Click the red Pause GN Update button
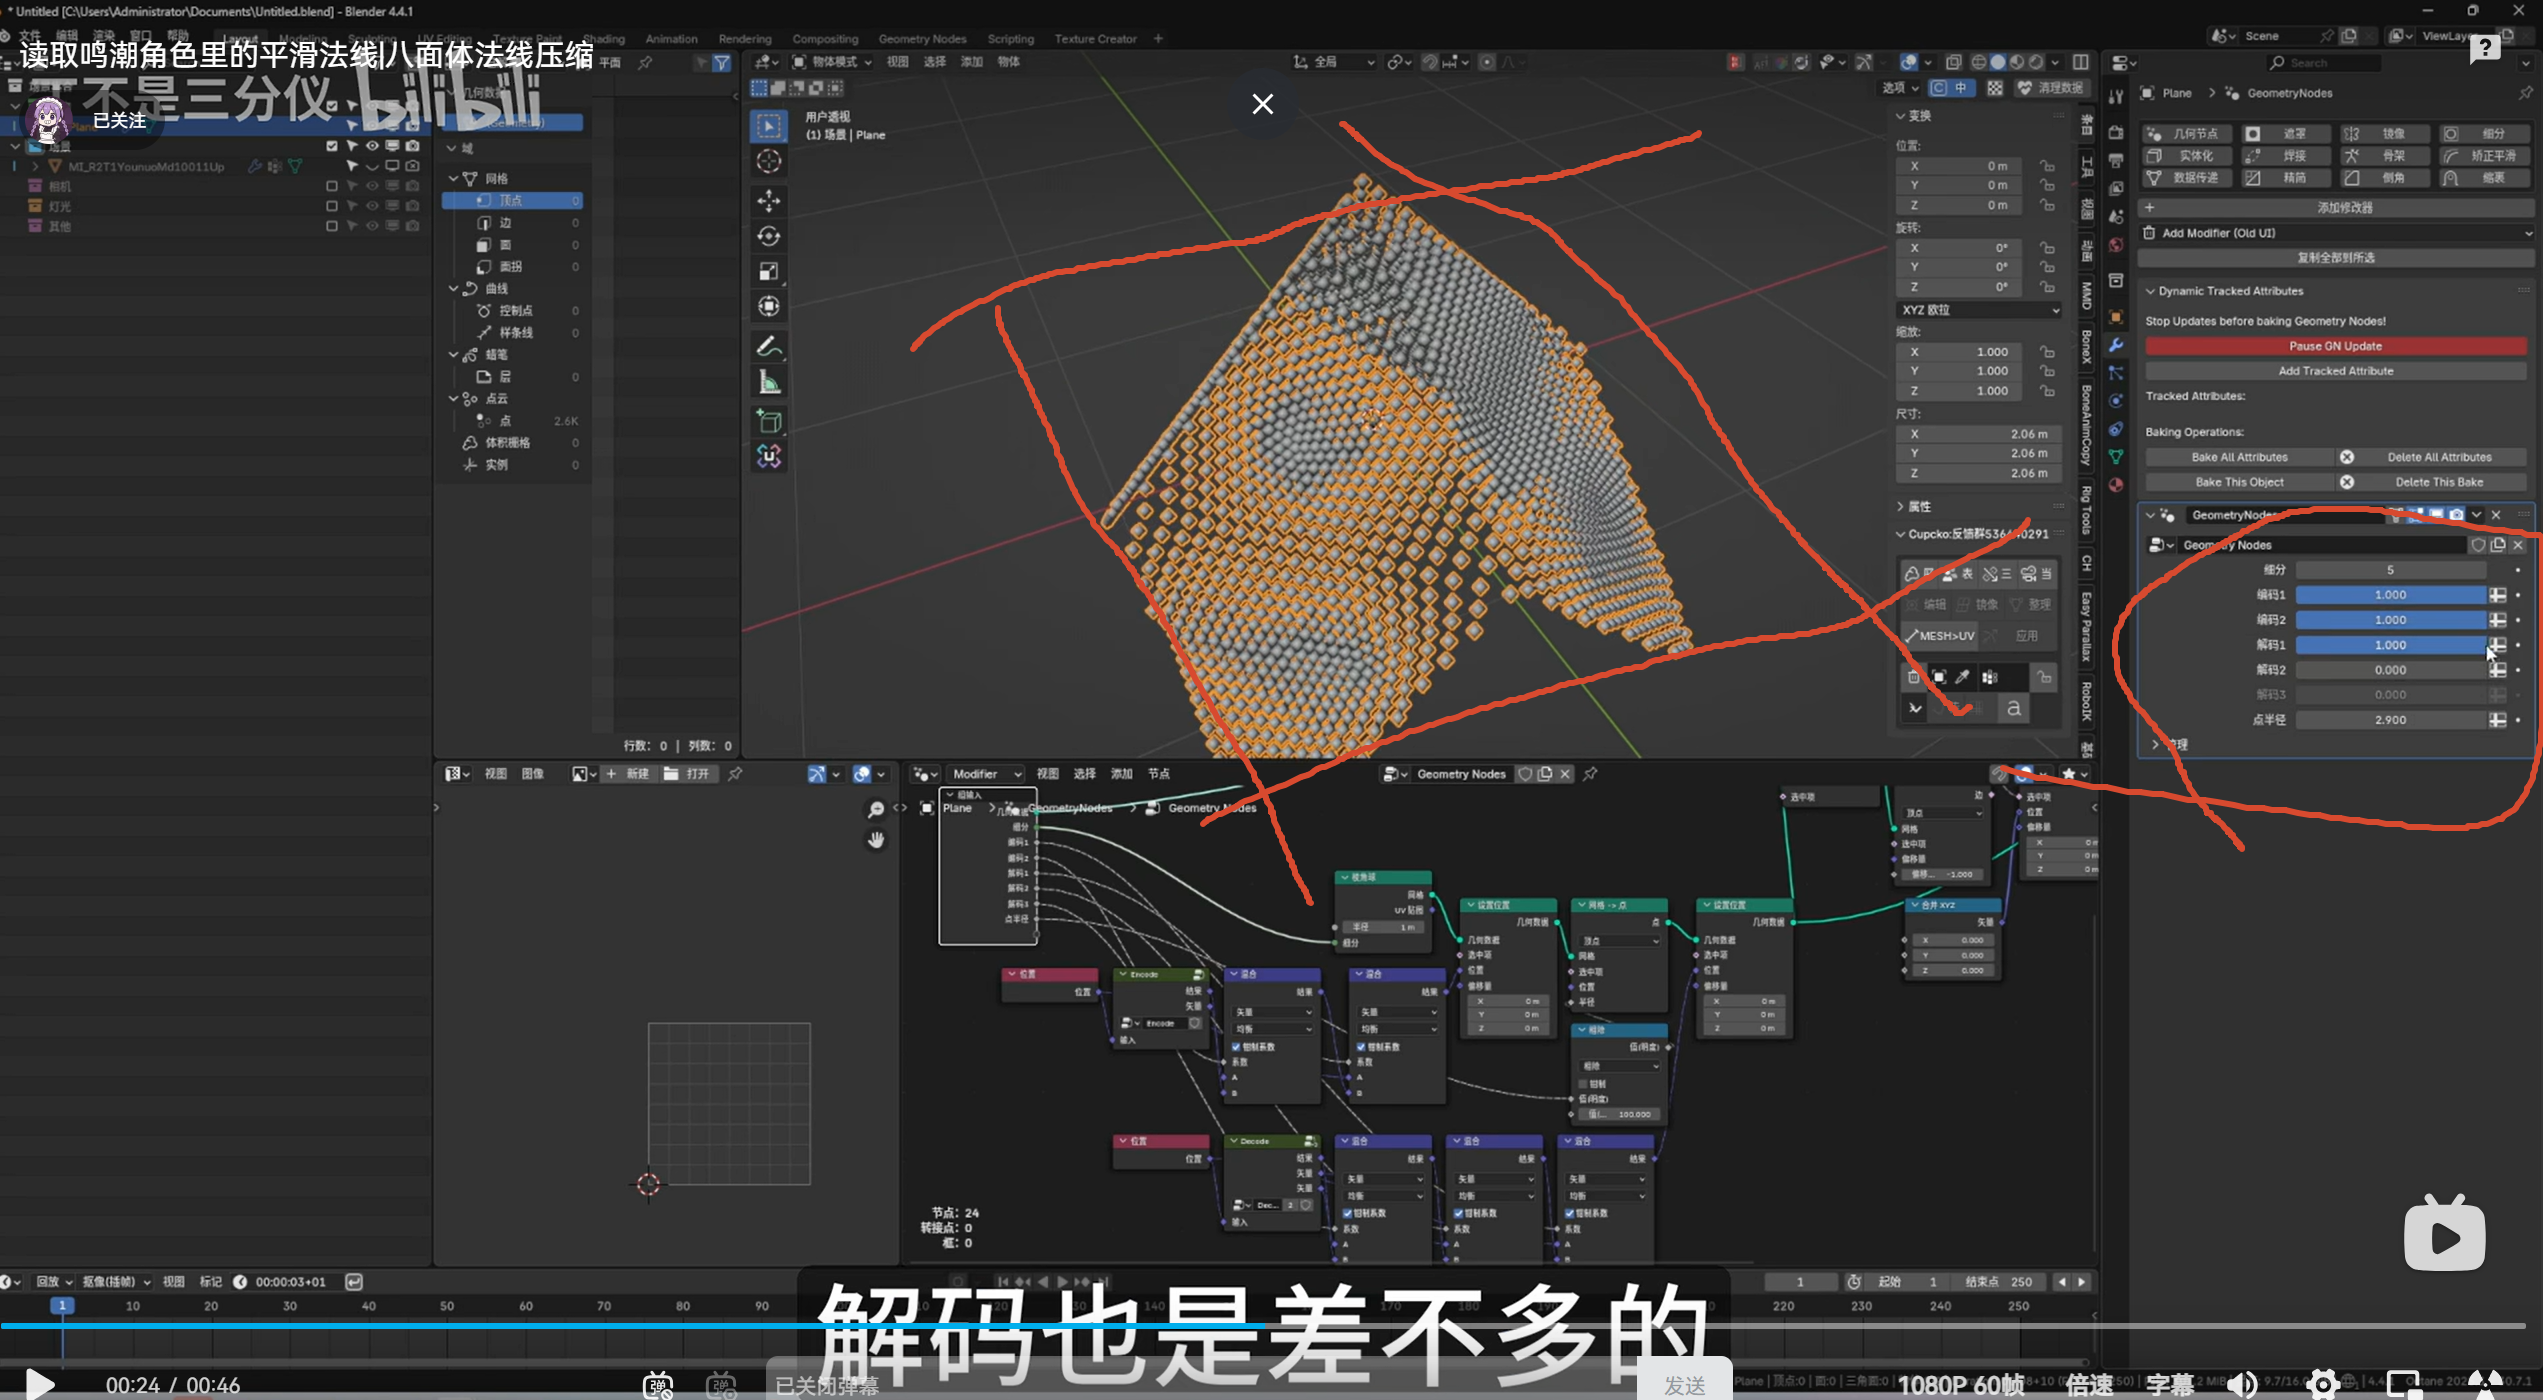The height and width of the screenshot is (1400, 2543). (2335, 346)
